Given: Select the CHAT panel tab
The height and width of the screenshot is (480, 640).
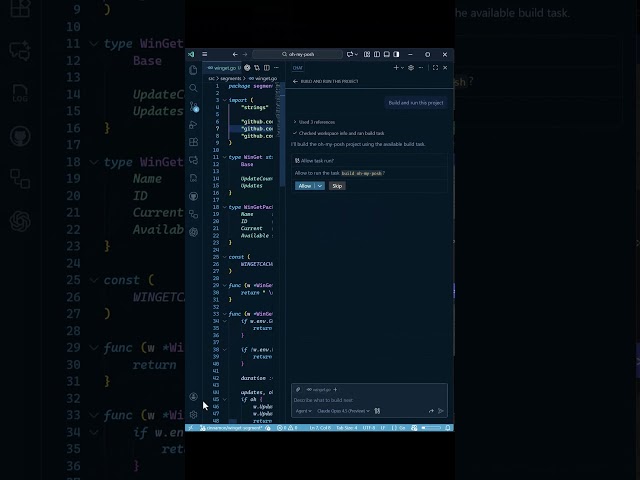Looking at the screenshot, I should [x=298, y=68].
